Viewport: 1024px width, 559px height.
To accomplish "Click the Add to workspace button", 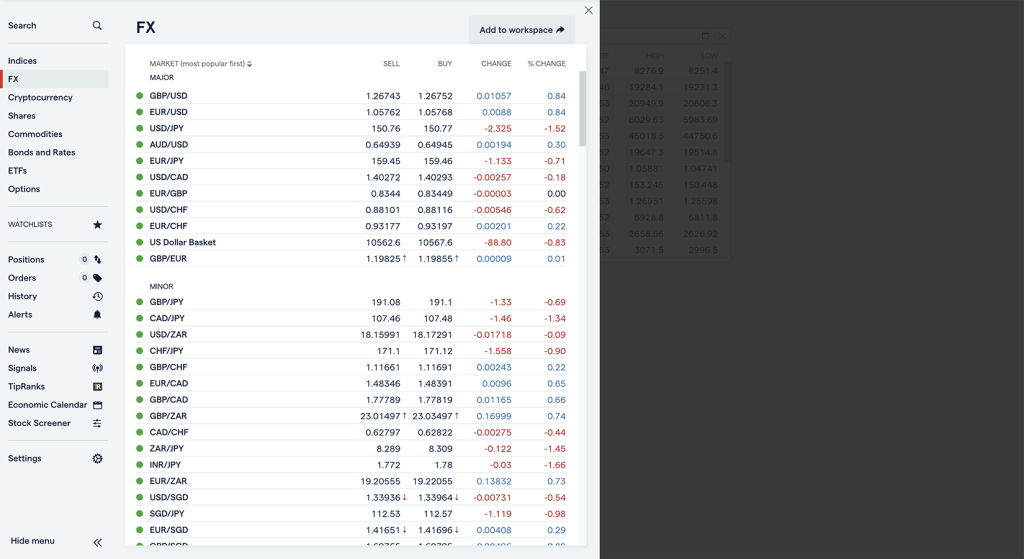I will [521, 30].
